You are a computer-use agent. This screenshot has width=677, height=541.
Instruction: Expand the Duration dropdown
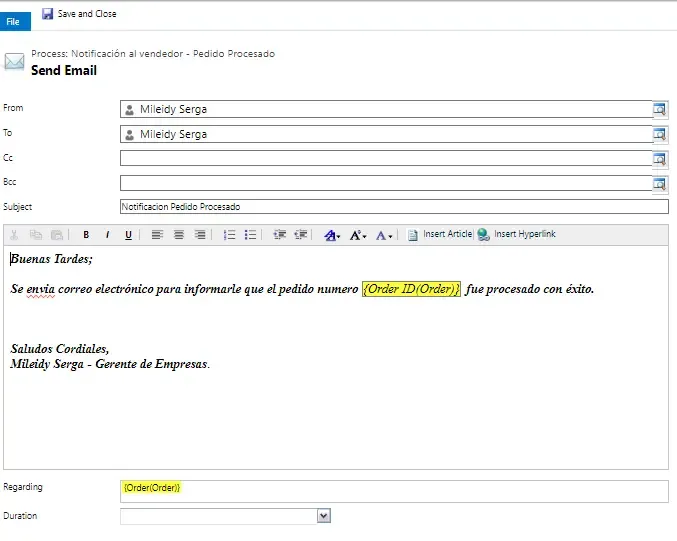(x=323, y=516)
